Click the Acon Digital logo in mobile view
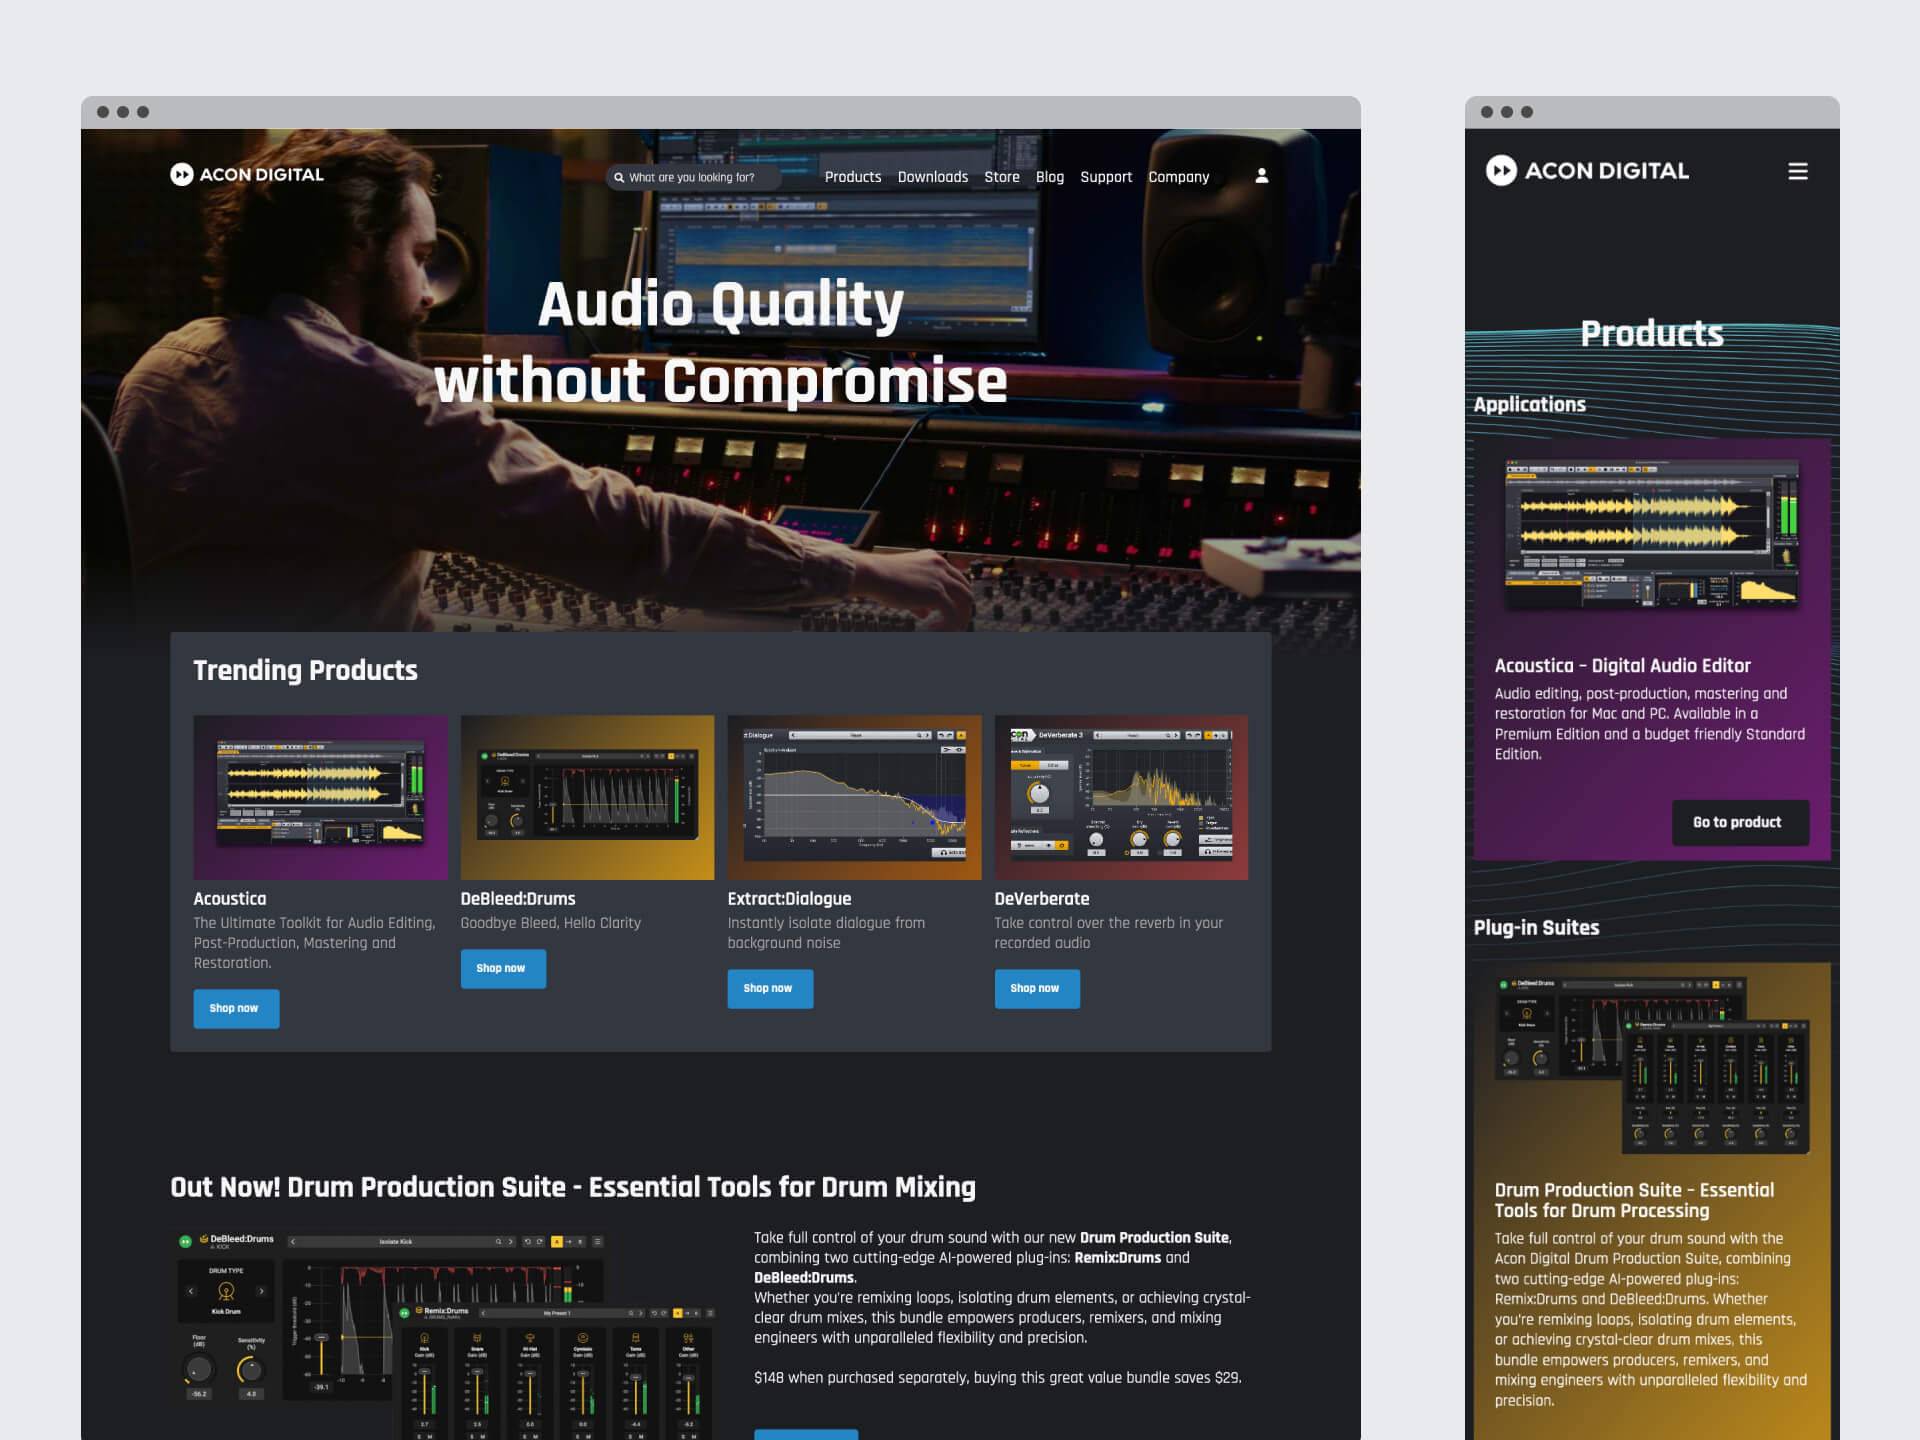The width and height of the screenshot is (1920, 1440). [x=1587, y=171]
